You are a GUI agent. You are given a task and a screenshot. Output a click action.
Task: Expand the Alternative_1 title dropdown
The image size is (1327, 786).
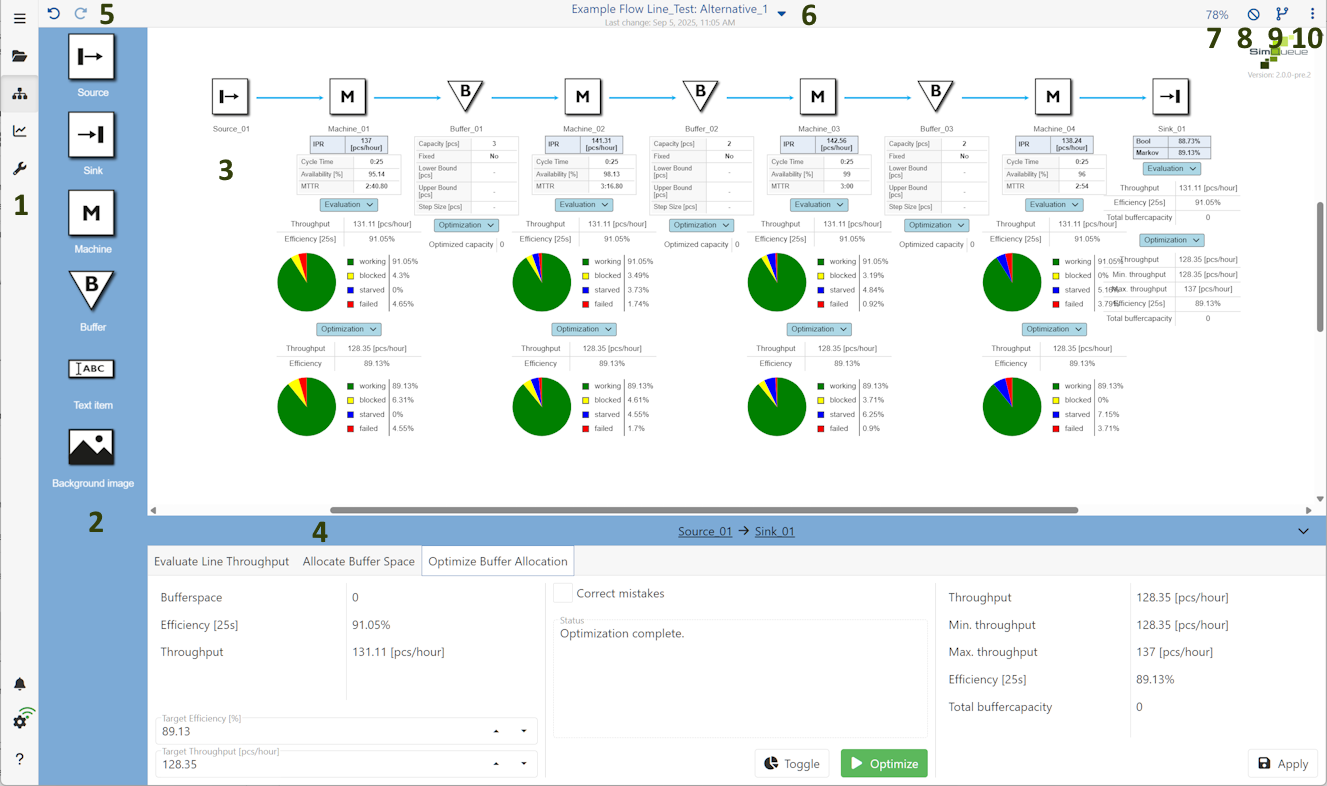[x=782, y=14]
